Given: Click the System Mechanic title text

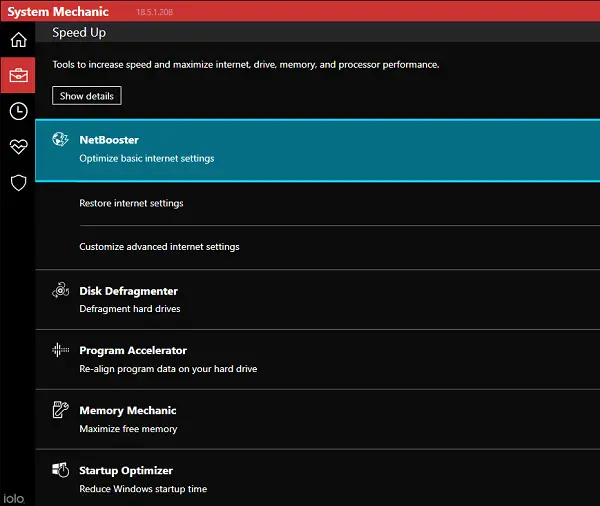Looking at the screenshot, I should pos(58,11).
